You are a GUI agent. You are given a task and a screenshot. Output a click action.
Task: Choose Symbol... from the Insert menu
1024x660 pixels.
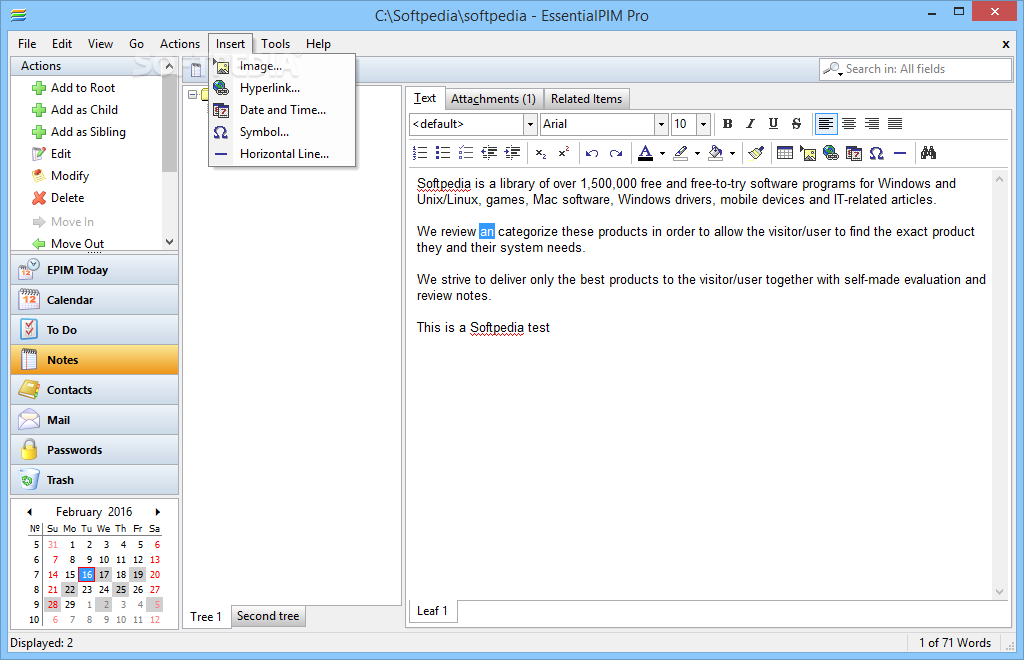(282, 132)
